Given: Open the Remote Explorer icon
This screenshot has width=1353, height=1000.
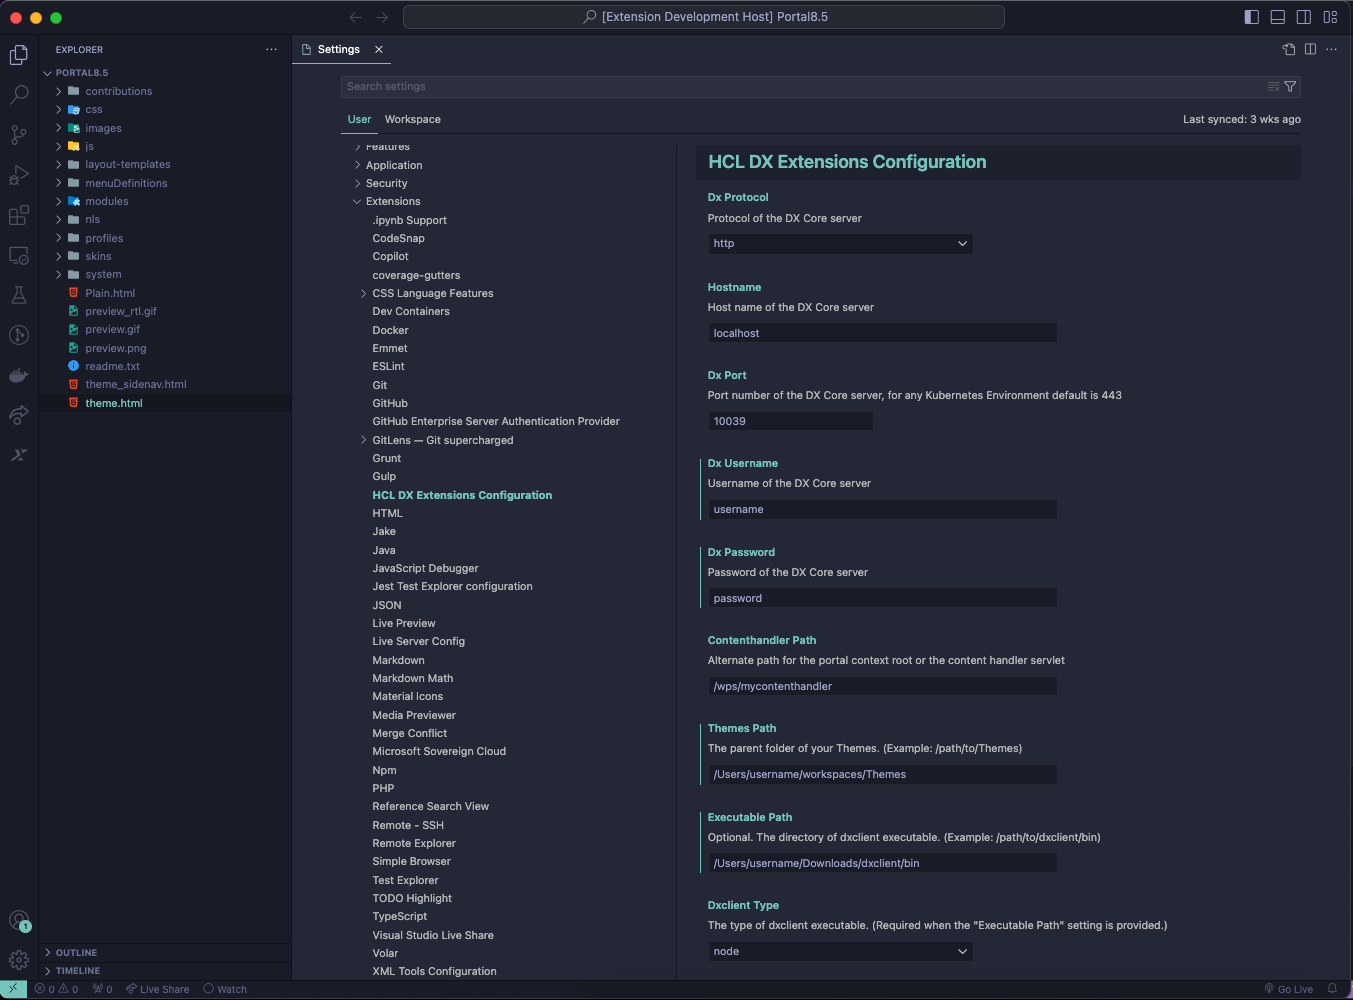Looking at the screenshot, I should point(18,255).
